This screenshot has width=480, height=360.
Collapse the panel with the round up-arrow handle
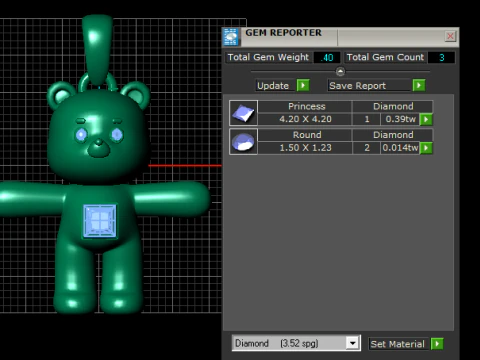(340, 71)
